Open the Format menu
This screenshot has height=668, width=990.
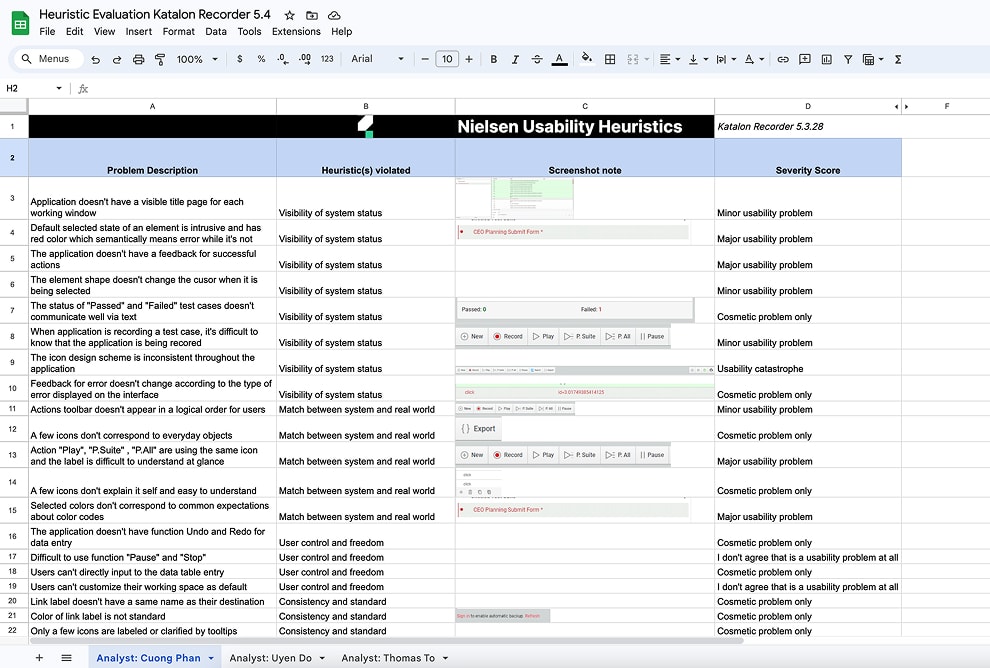click(179, 32)
